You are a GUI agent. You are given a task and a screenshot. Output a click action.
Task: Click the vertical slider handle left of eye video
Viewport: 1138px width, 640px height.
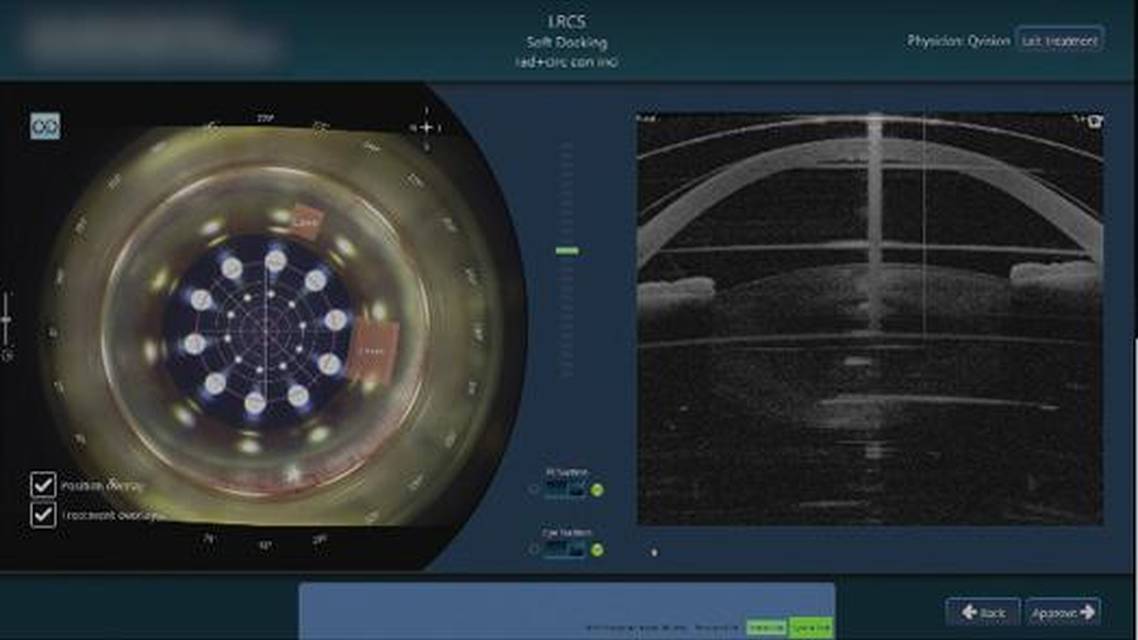click(x=7, y=320)
